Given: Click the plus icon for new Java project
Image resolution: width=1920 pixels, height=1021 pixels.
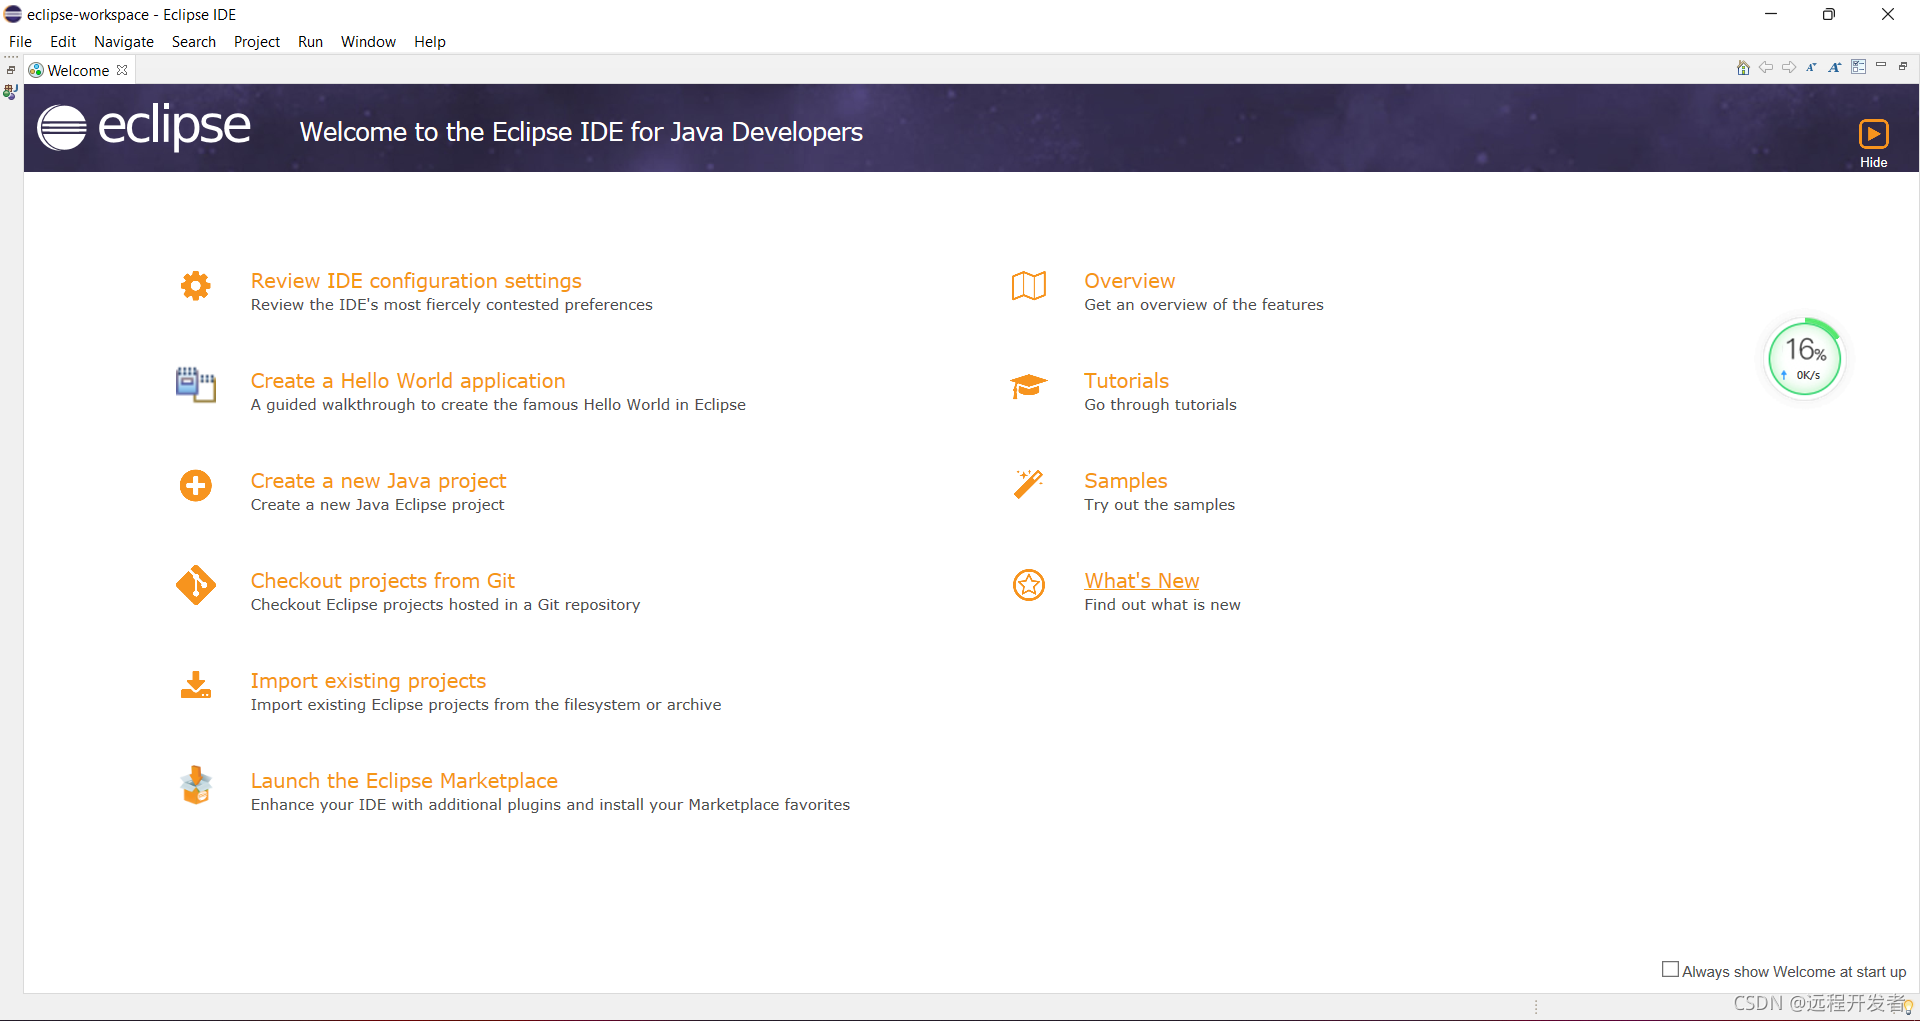Looking at the screenshot, I should [196, 486].
